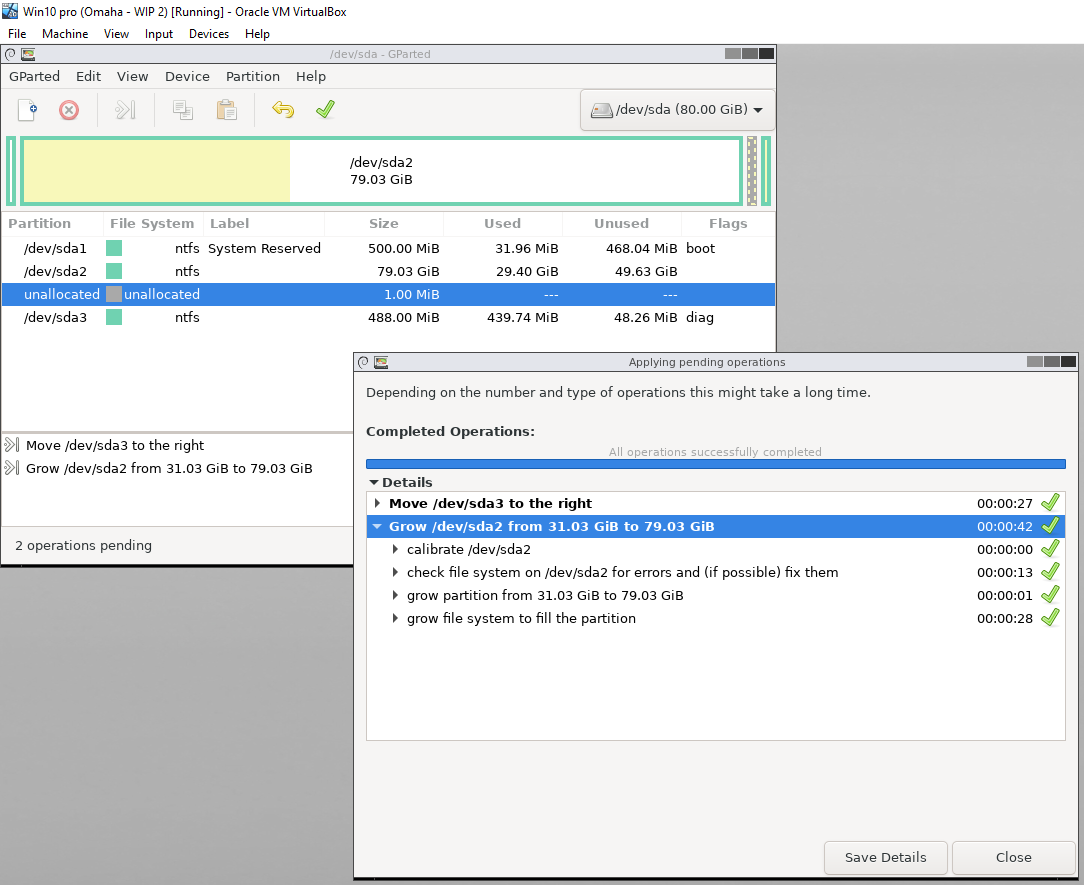Create a new partition using the toolbar icon

click(27, 110)
